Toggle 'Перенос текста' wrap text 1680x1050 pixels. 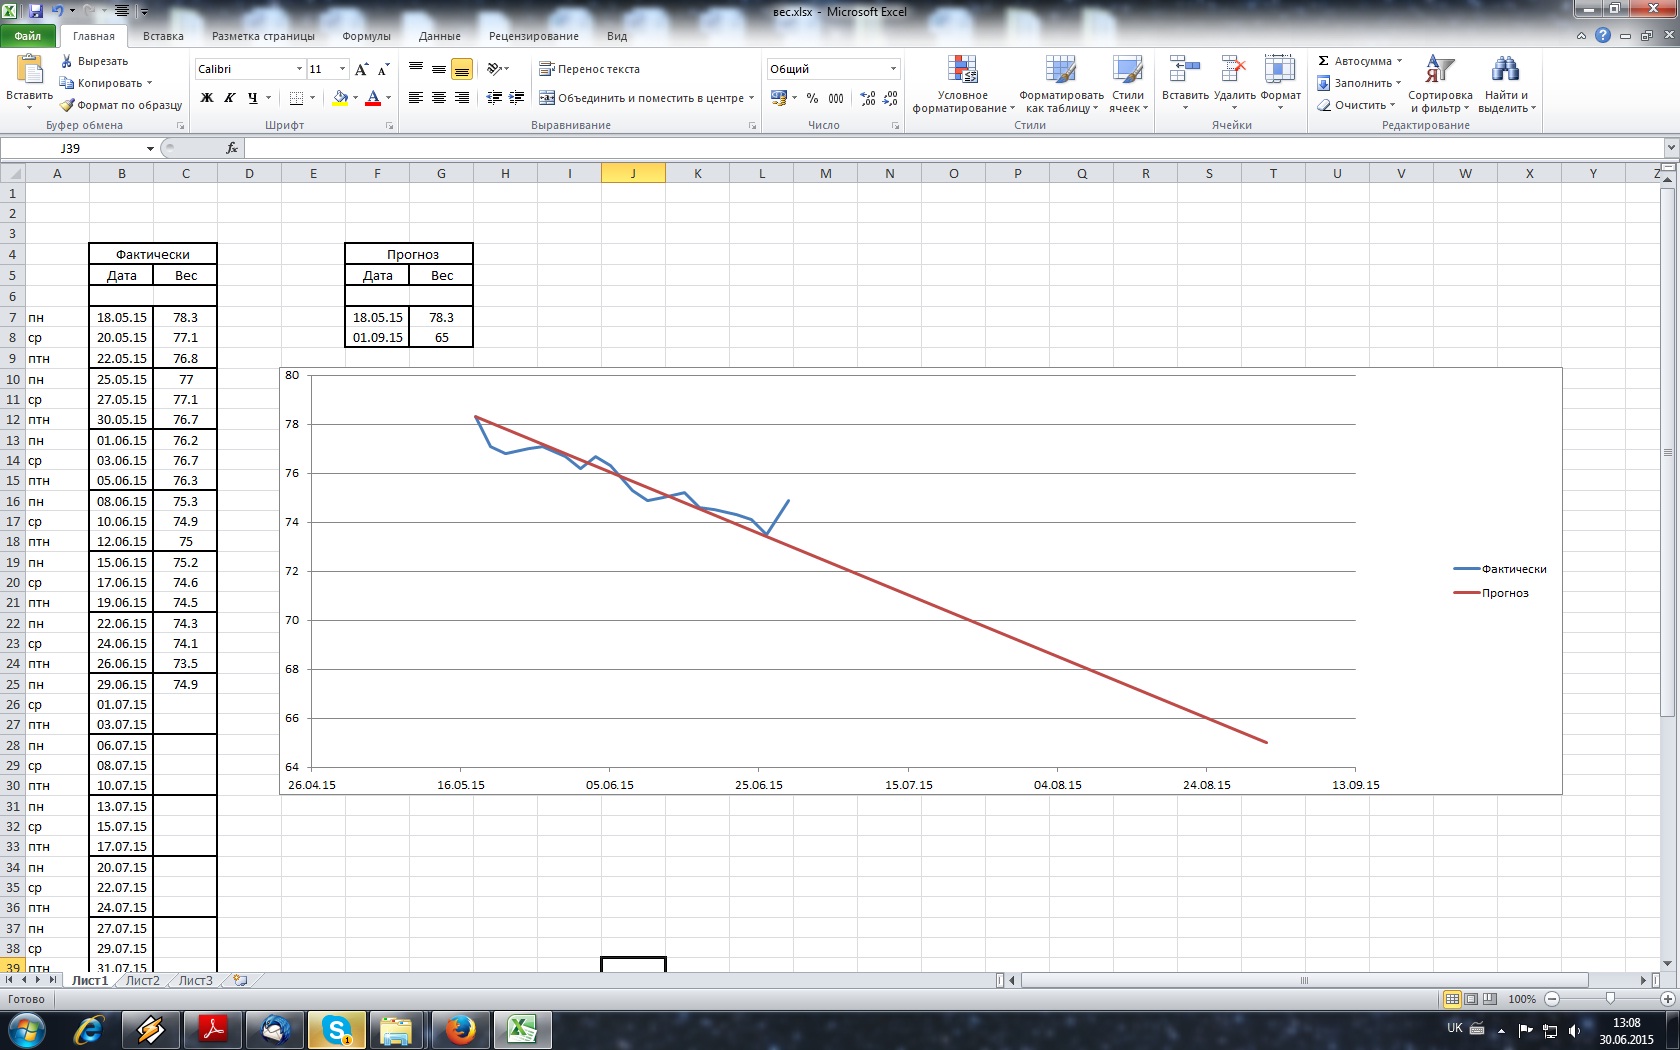click(589, 69)
